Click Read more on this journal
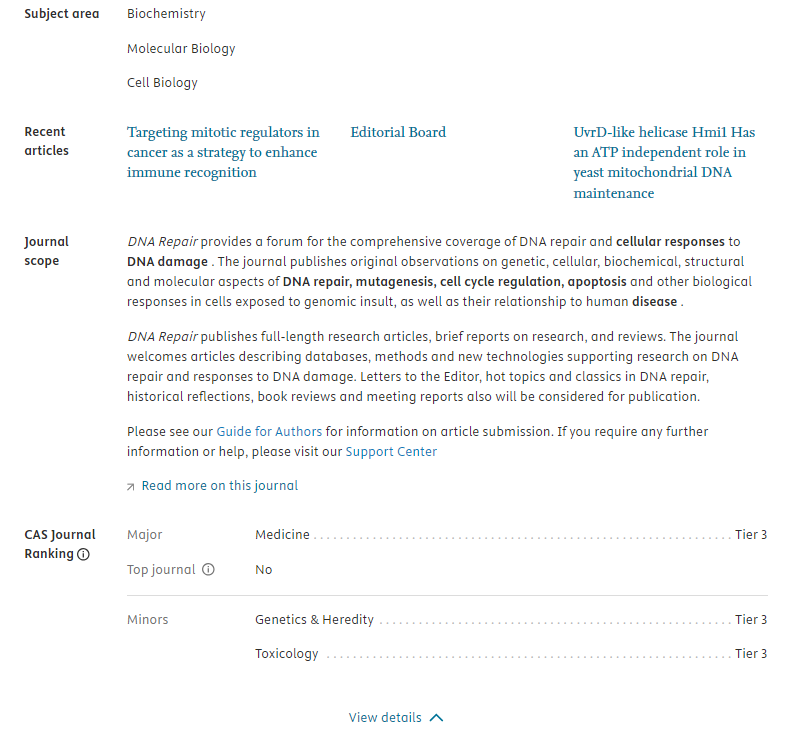Image resolution: width=796 pixels, height=729 pixels. (x=220, y=486)
